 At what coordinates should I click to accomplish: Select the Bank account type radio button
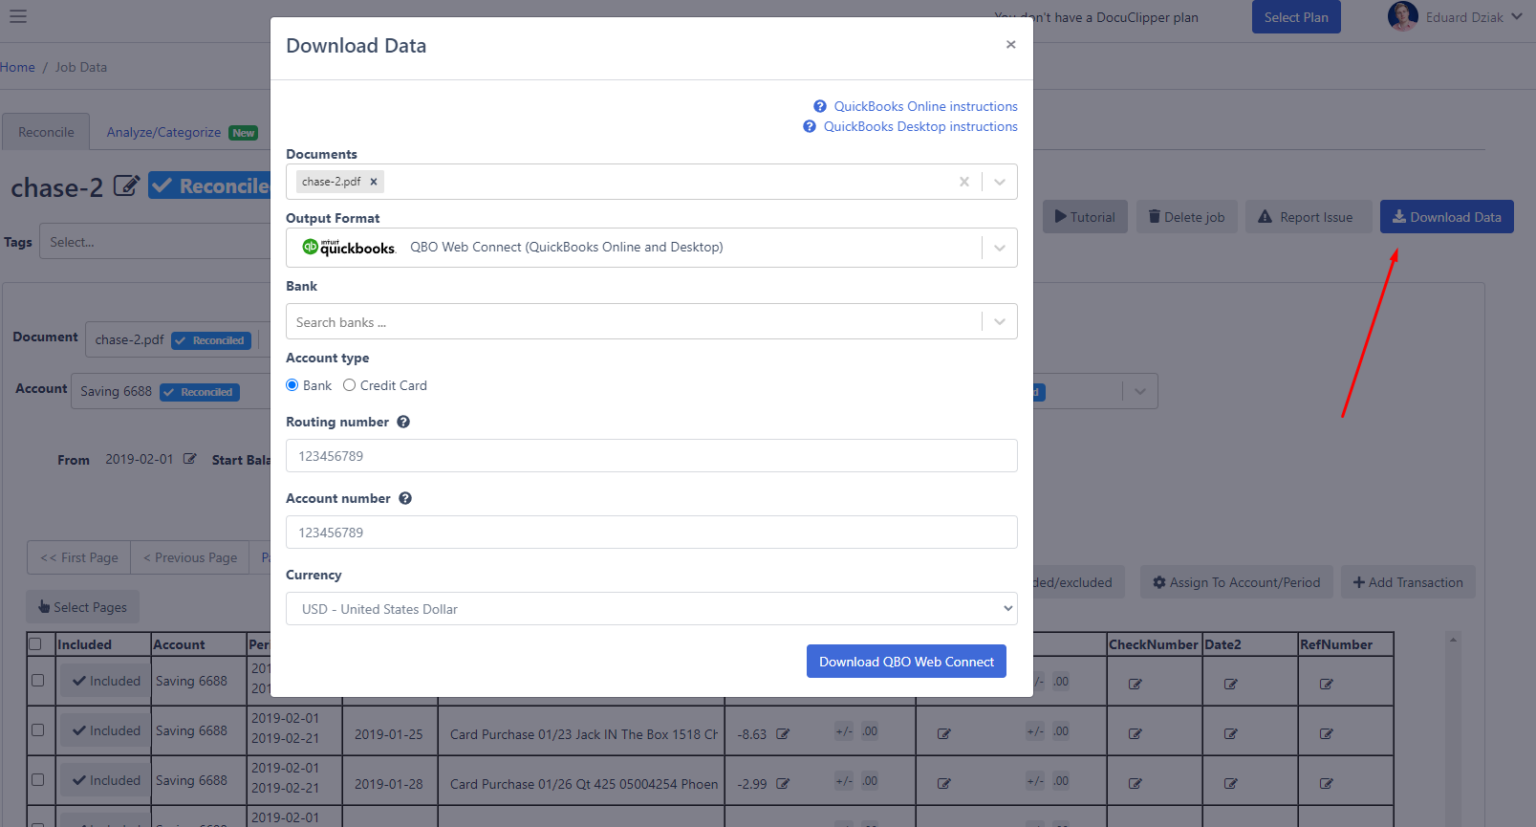point(292,384)
